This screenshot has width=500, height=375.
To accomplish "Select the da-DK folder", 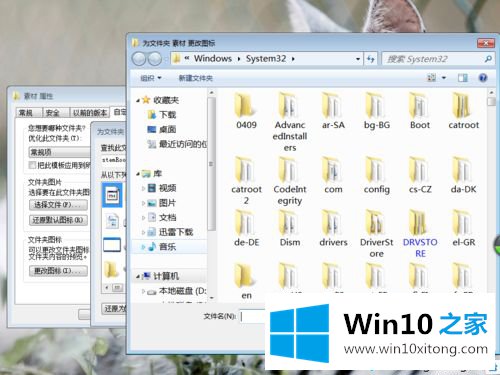I will [x=463, y=175].
